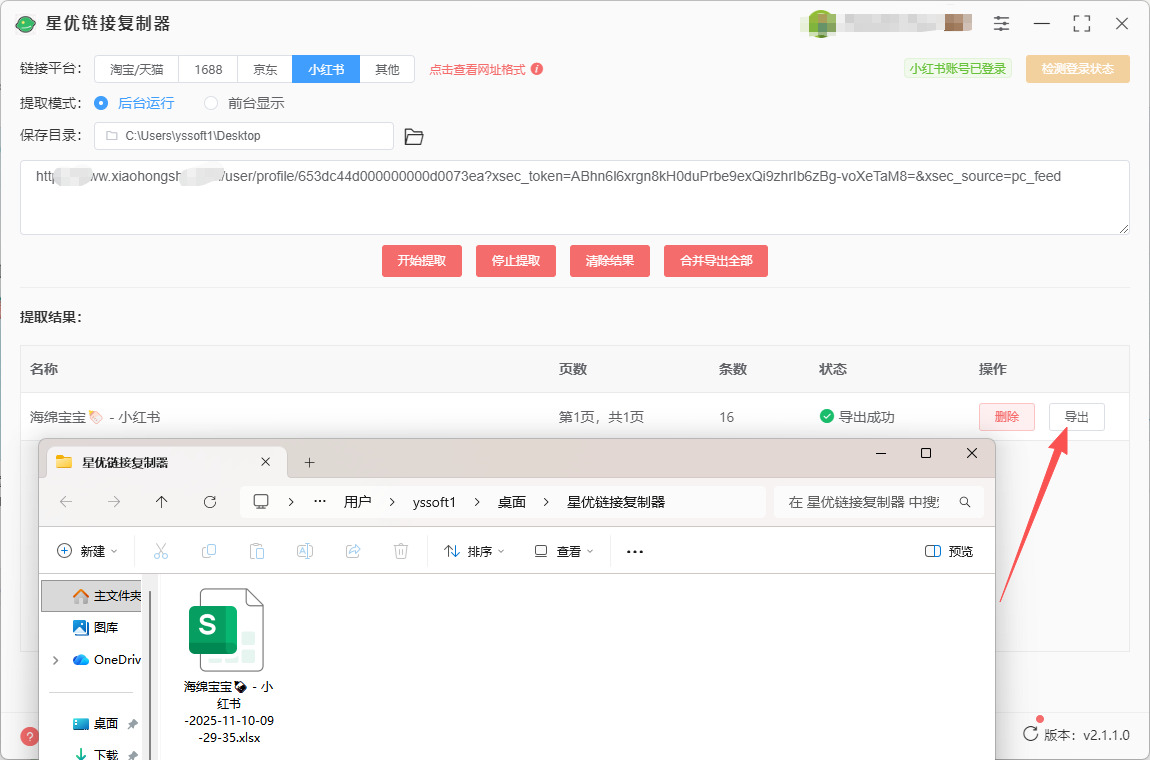Select 后台运行 extraction mode
The image size is (1150, 760).
pyautogui.click(x=134, y=103)
